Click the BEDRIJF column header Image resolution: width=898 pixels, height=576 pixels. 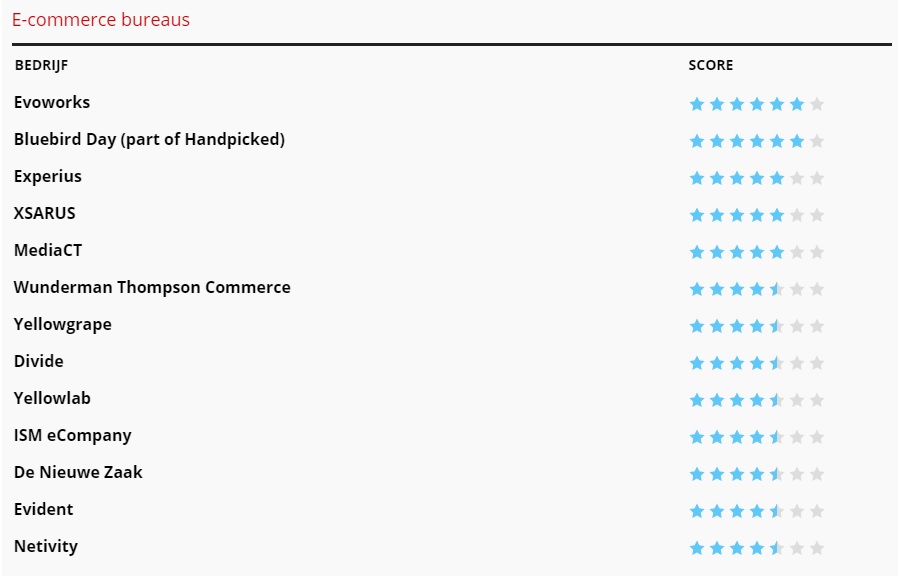tap(41, 65)
